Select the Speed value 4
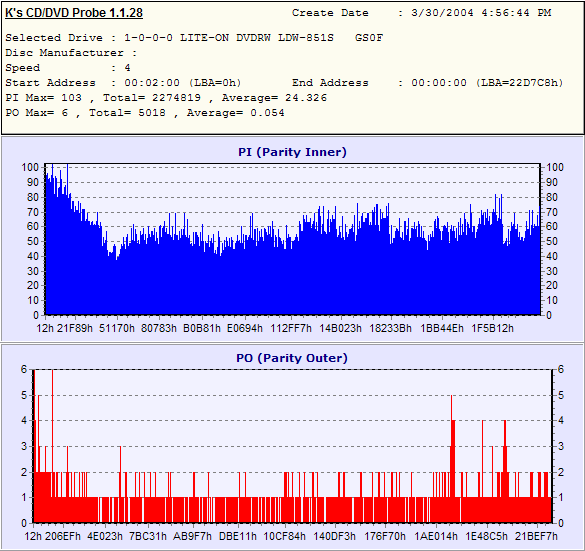Screen dimensions: 585x551 tap(128, 68)
